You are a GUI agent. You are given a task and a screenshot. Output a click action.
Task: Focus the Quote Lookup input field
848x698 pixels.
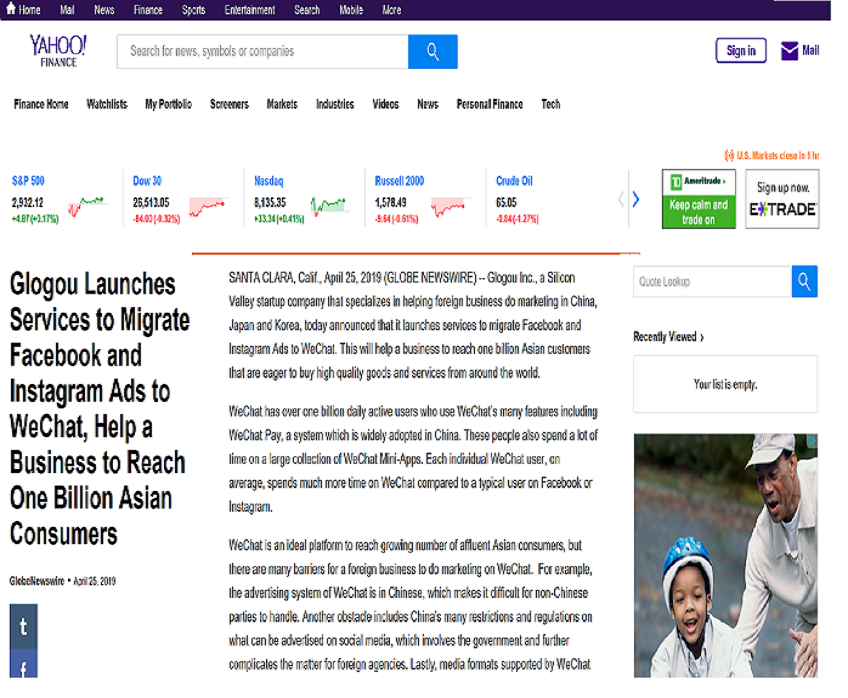(x=712, y=281)
